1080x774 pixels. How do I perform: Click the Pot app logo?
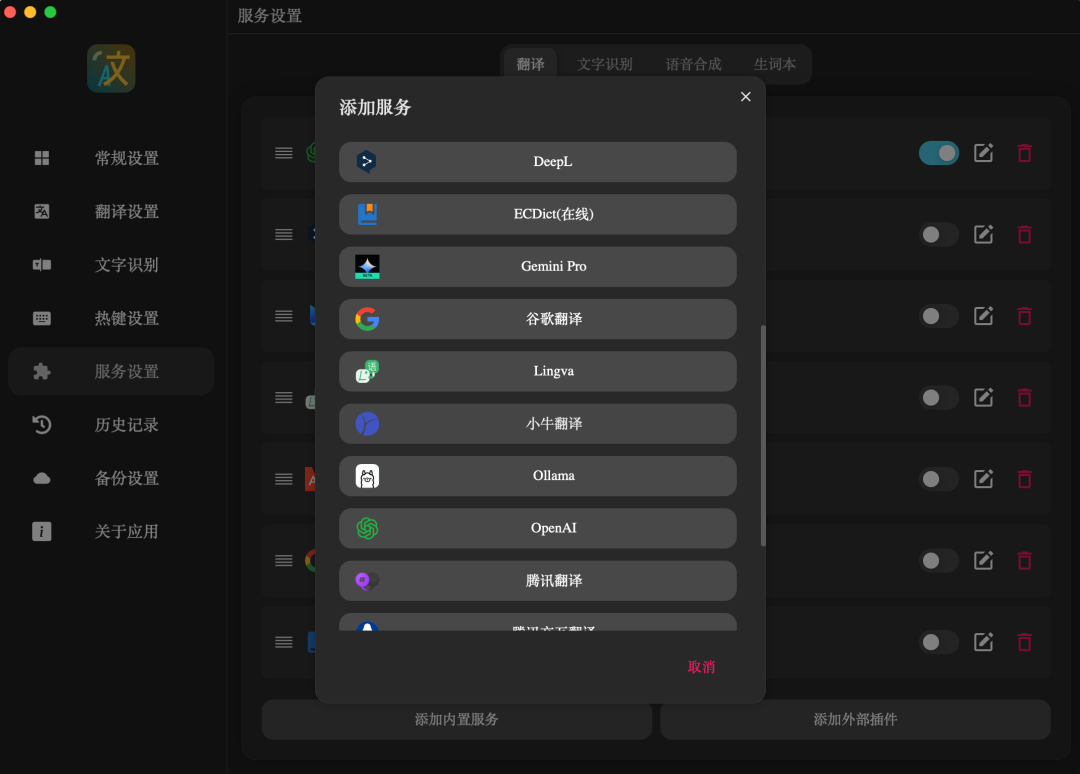coord(111,68)
